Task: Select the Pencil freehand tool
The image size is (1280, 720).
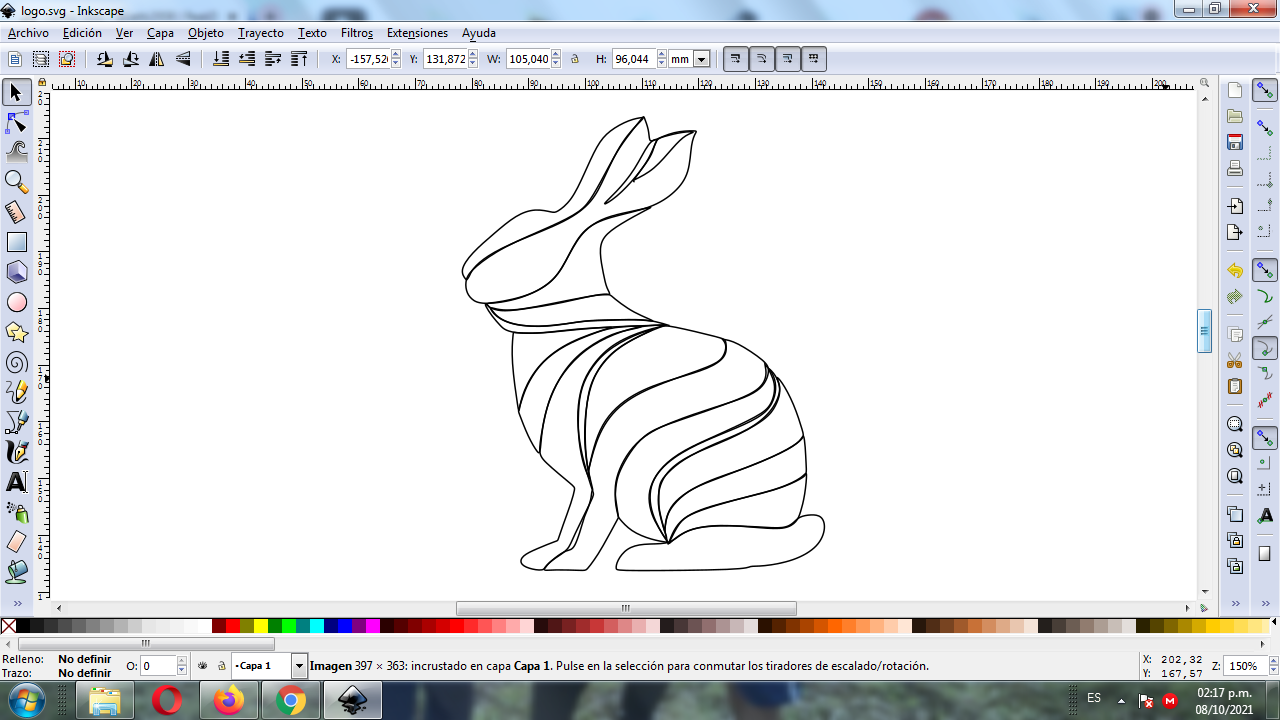Action: 16,392
